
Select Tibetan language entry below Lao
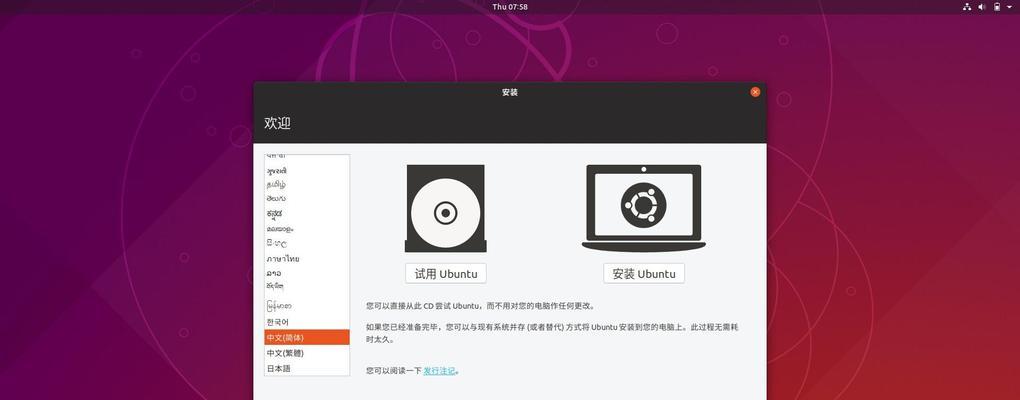[307, 287]
